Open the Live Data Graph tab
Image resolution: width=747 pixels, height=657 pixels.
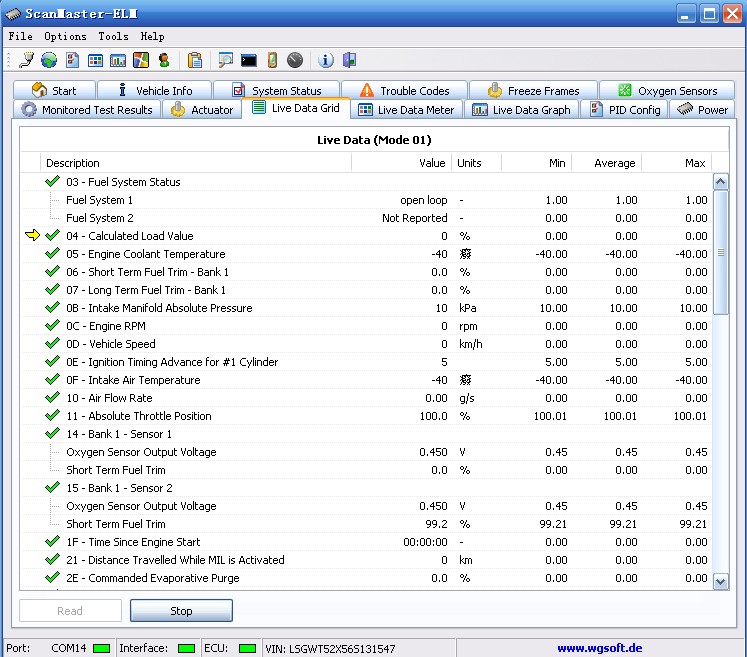click(x=521, y=110)
